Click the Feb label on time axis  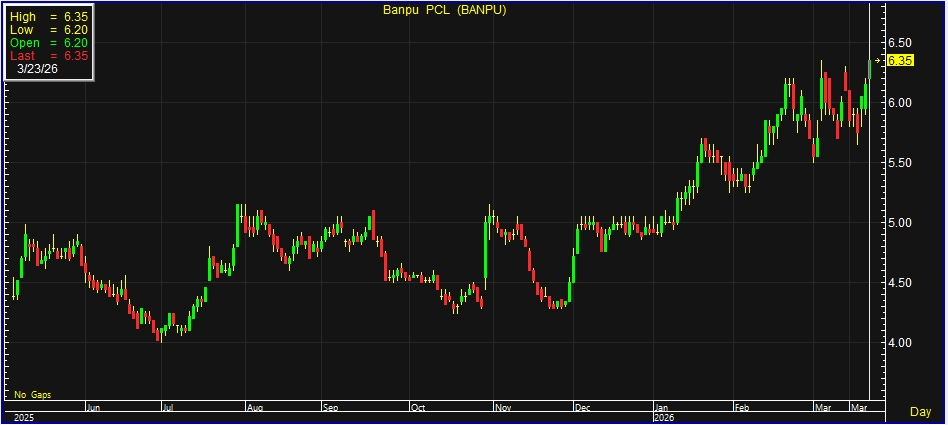(x=741, y=408)
